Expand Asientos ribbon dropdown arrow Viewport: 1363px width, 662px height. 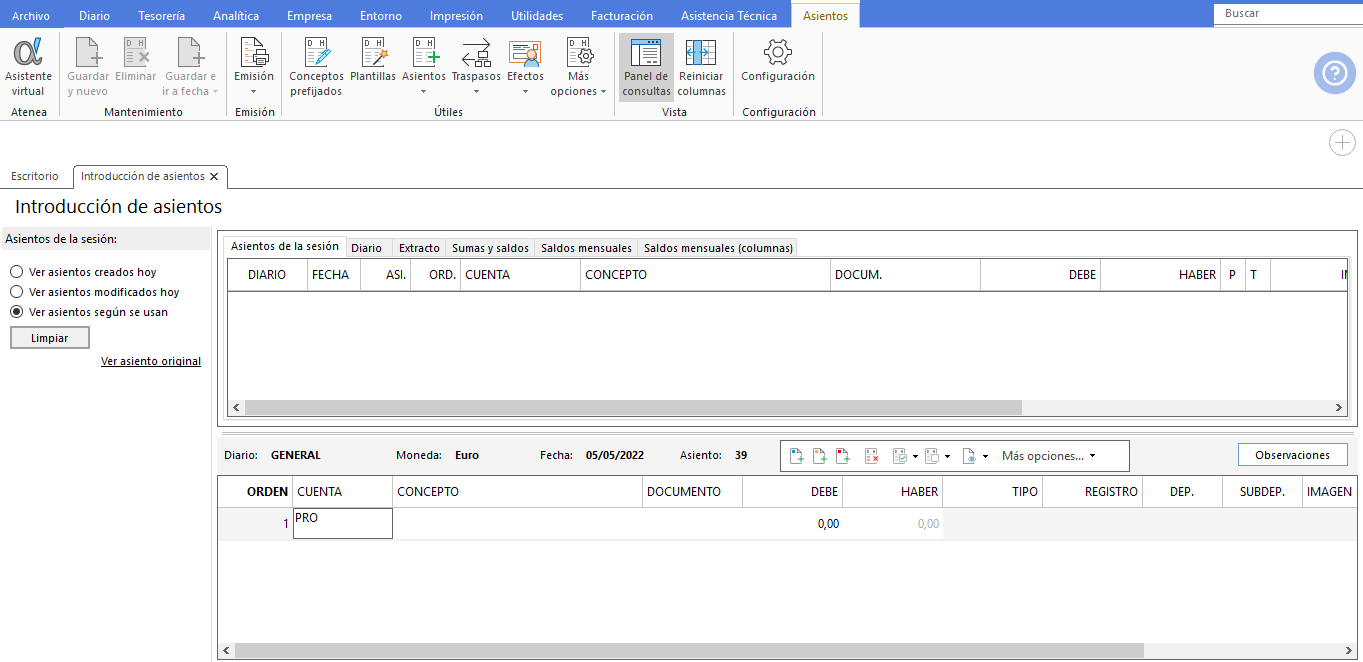click(424, 91)
